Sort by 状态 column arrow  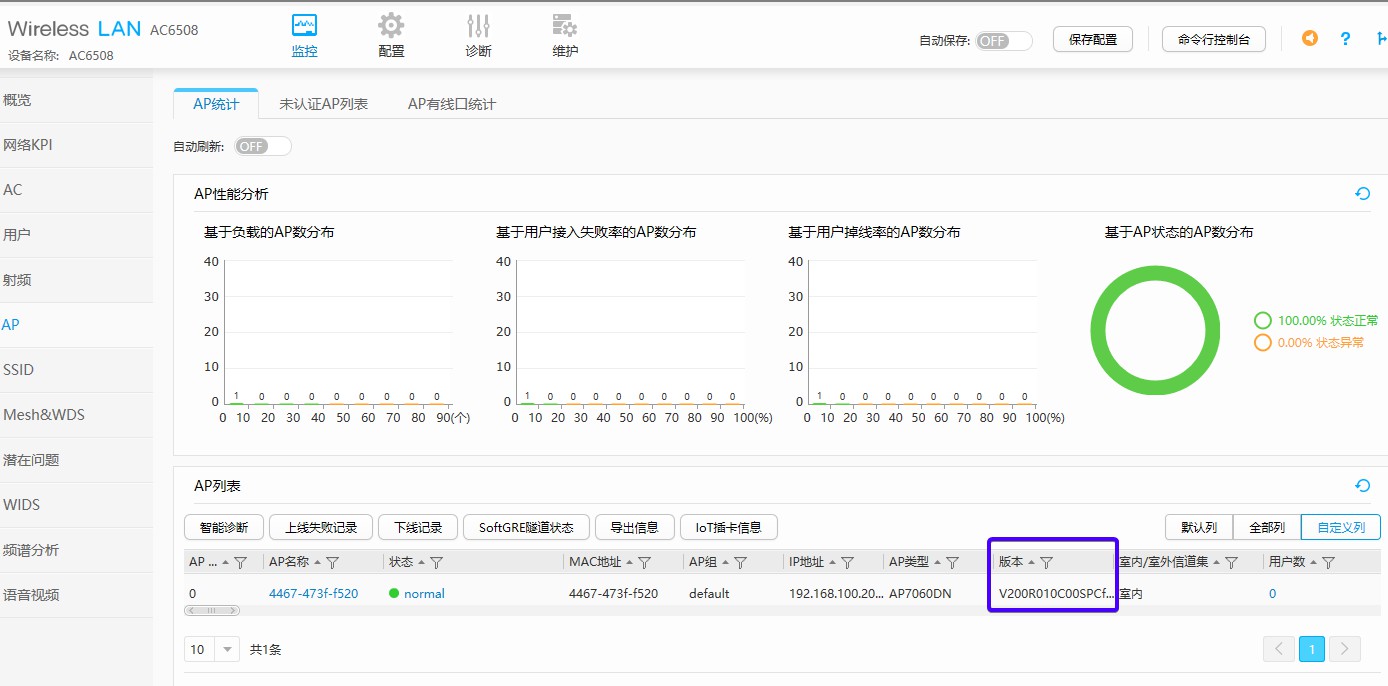(x=421, y=563)
